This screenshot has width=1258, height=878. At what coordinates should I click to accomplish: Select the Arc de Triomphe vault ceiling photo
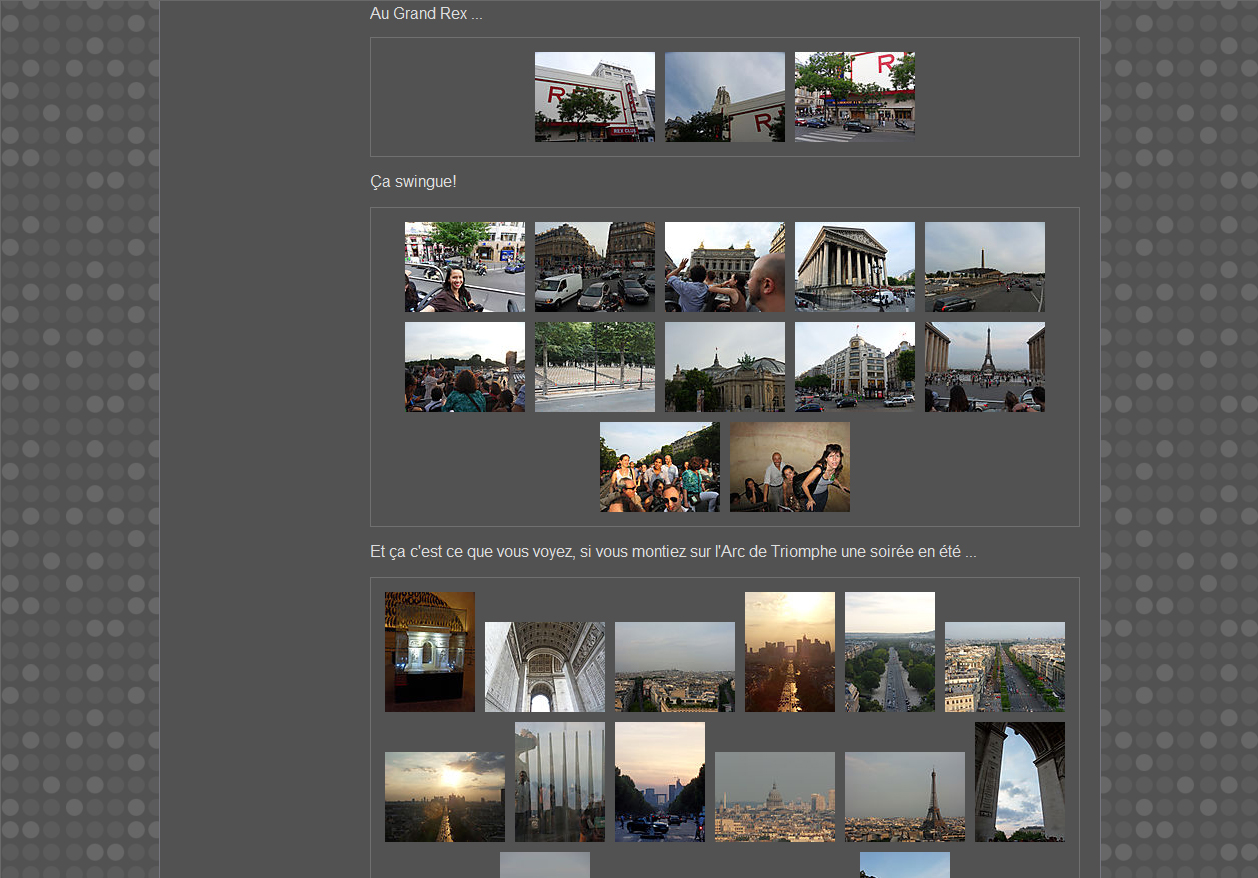544,667
